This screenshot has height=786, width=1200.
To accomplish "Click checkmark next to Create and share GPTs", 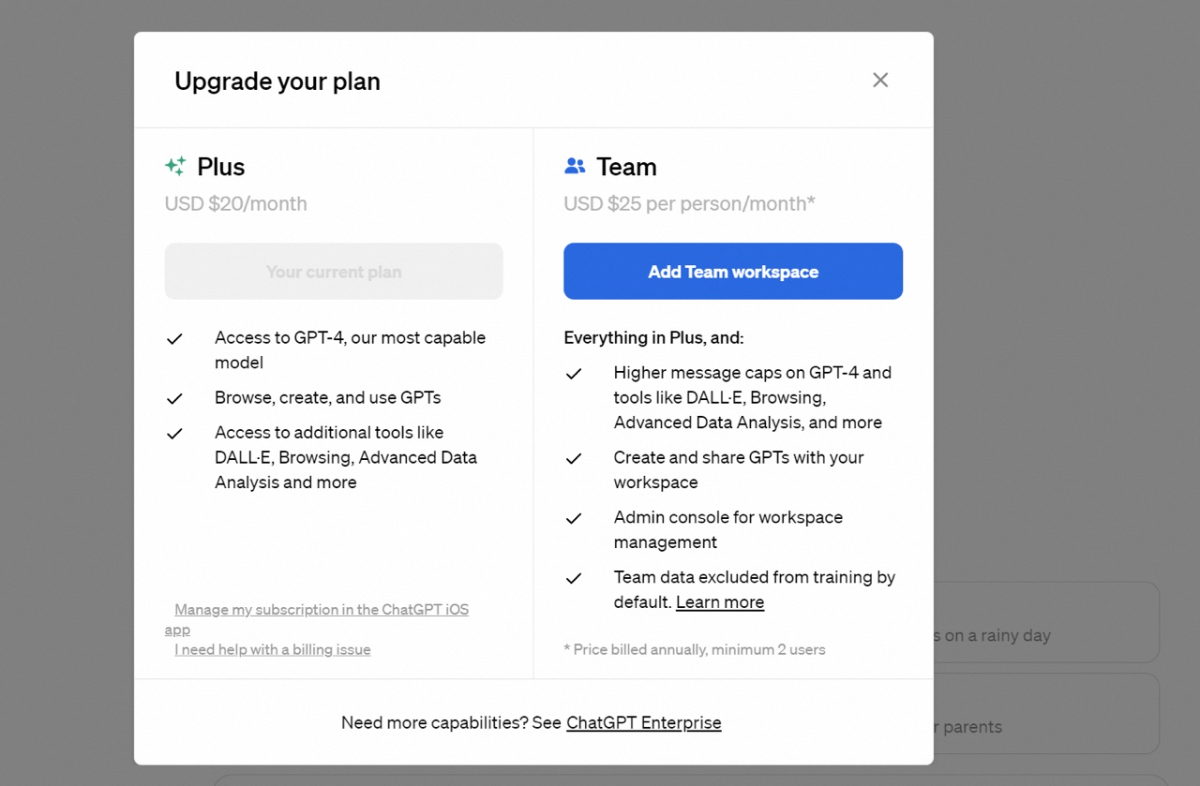I will (x=574, y=459).
